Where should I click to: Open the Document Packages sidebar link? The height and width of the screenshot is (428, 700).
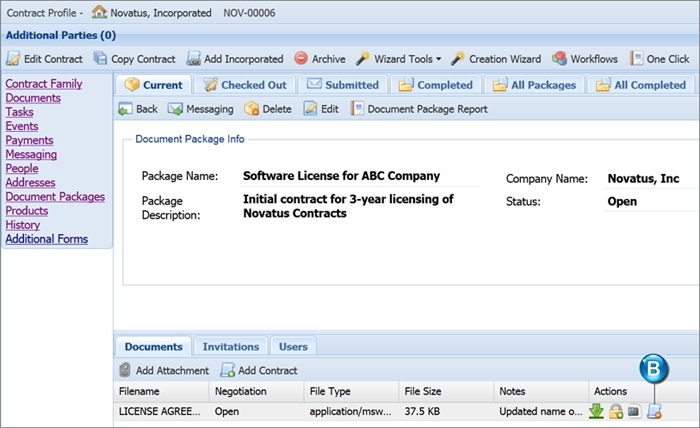(55, 196)
